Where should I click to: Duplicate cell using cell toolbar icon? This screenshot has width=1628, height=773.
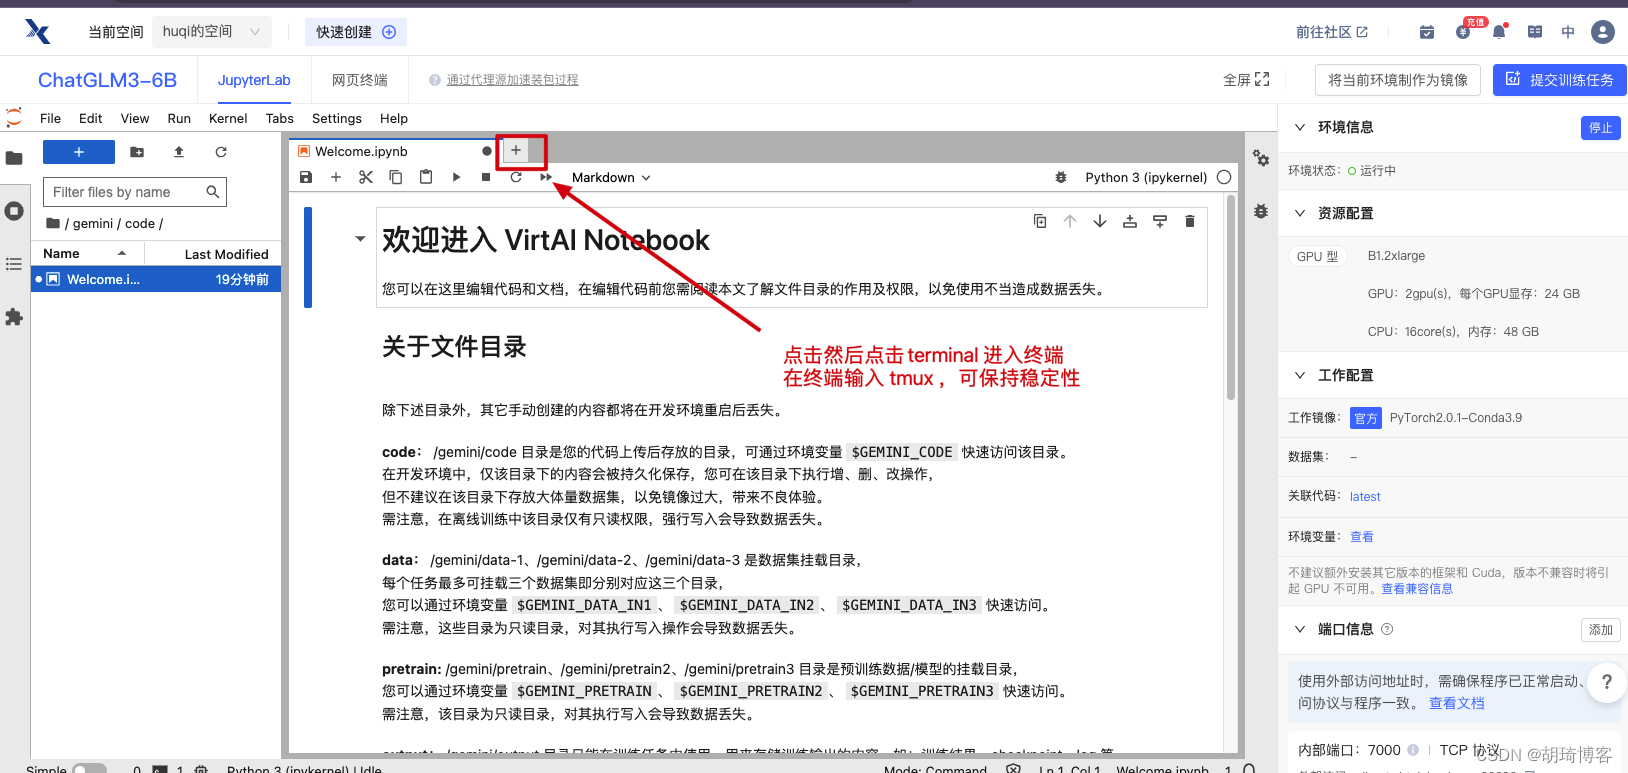[1040, 221]
